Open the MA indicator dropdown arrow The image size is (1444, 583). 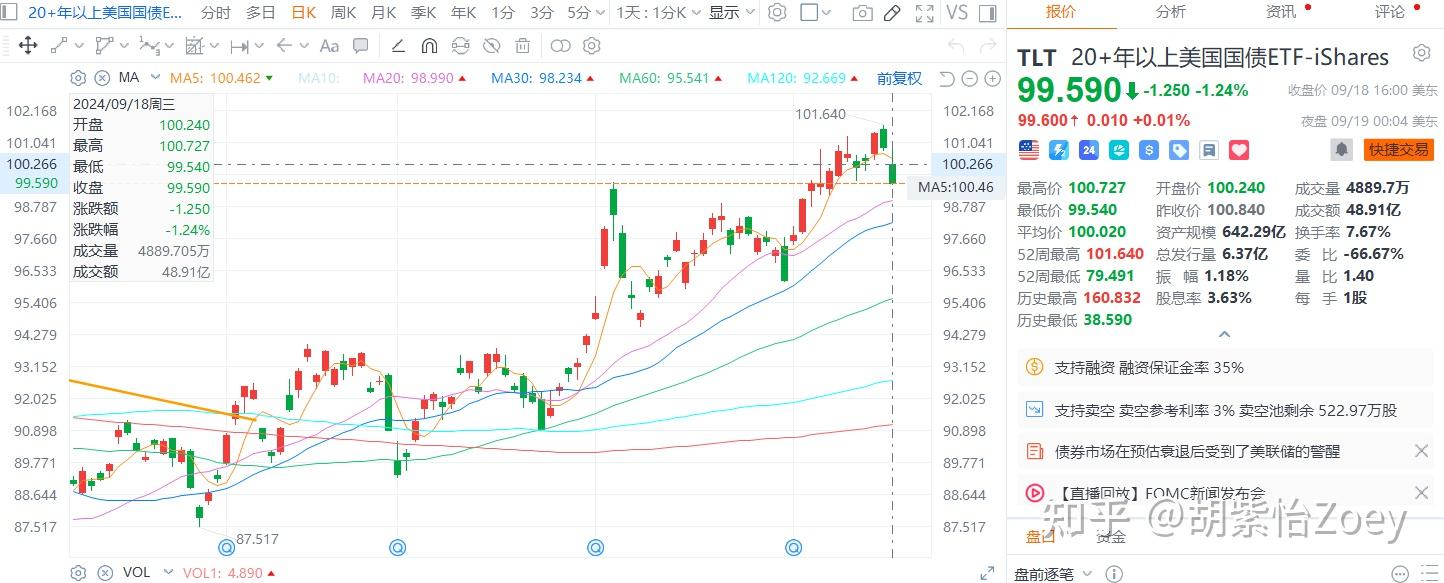pos(154,77)
